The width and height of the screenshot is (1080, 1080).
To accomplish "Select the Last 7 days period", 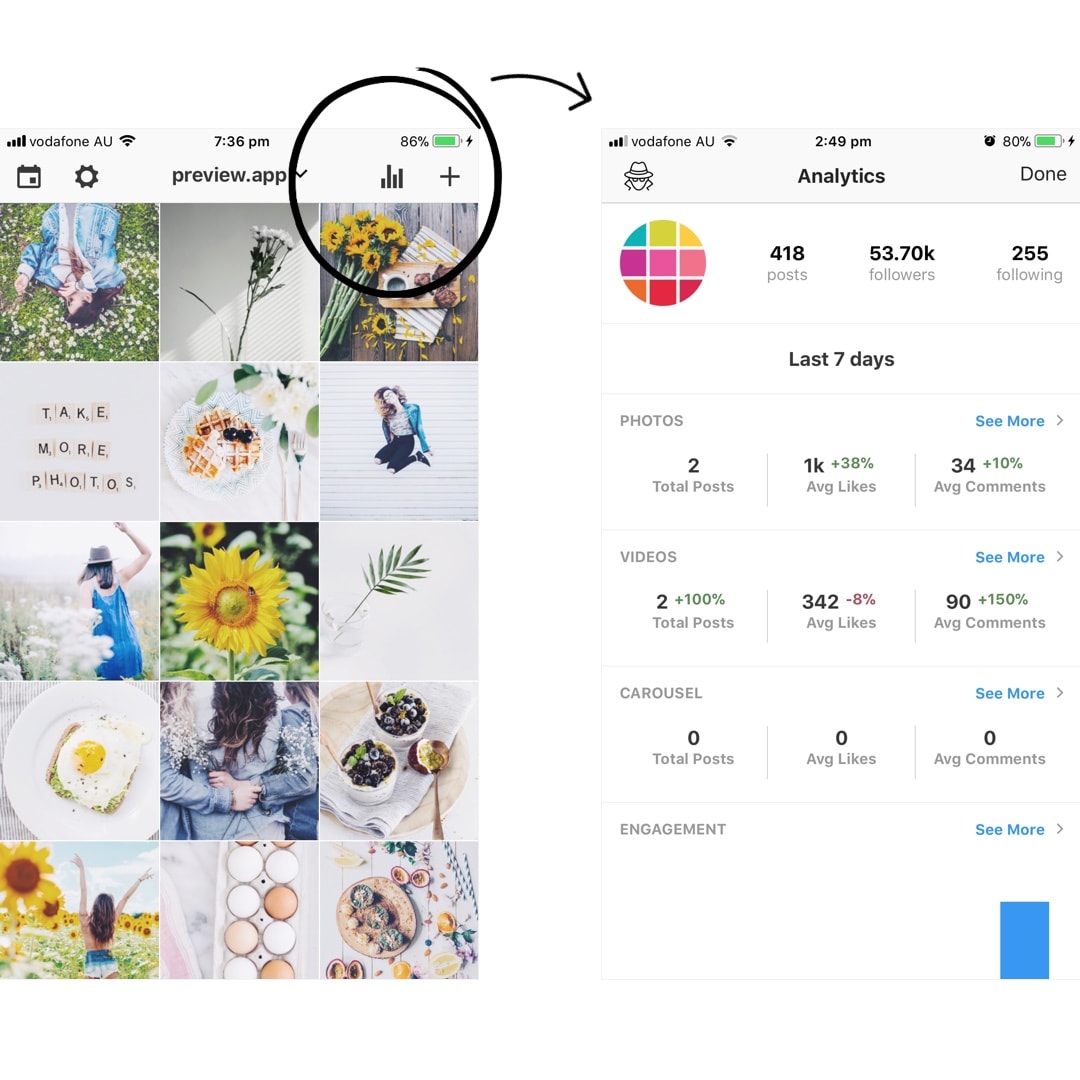I will click(841, 359).
